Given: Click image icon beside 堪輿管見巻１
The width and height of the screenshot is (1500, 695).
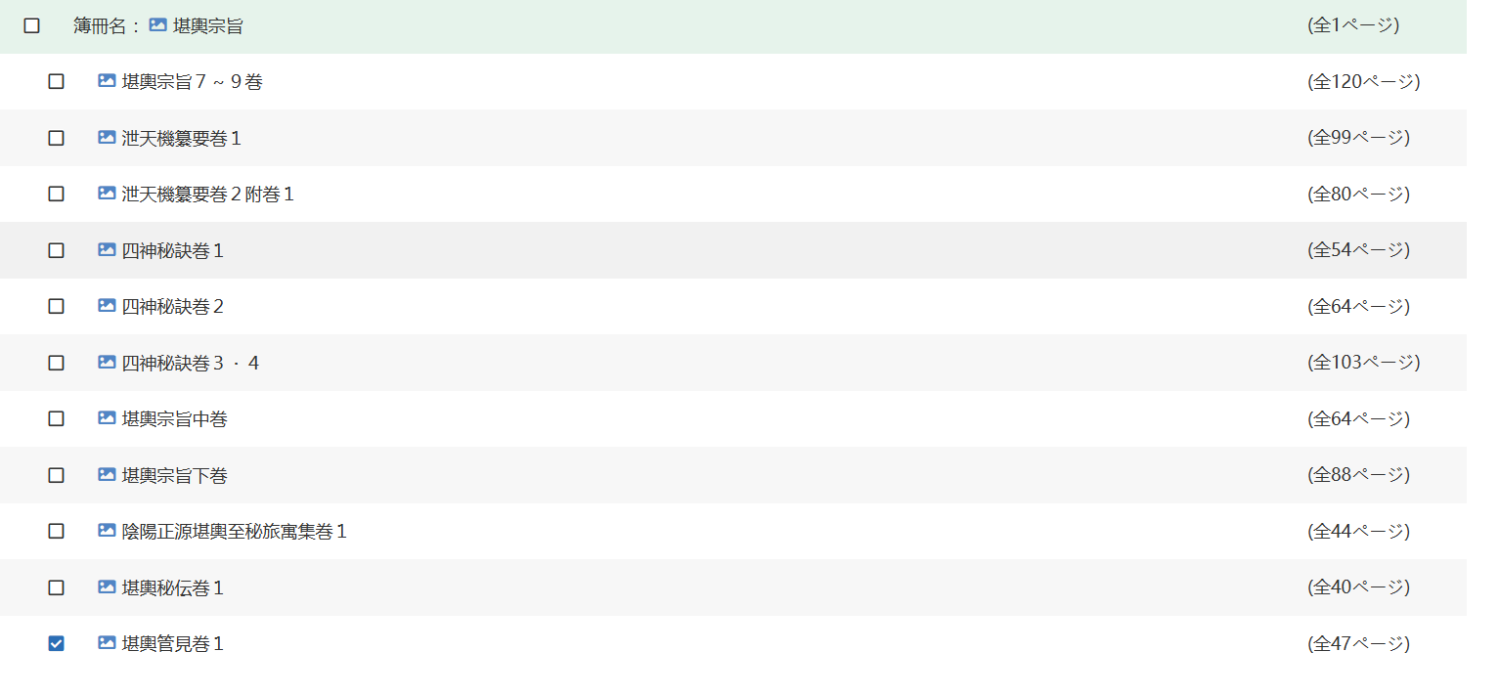Looking at the screenshot, I should pyautogui.click(x=107, y=643).
